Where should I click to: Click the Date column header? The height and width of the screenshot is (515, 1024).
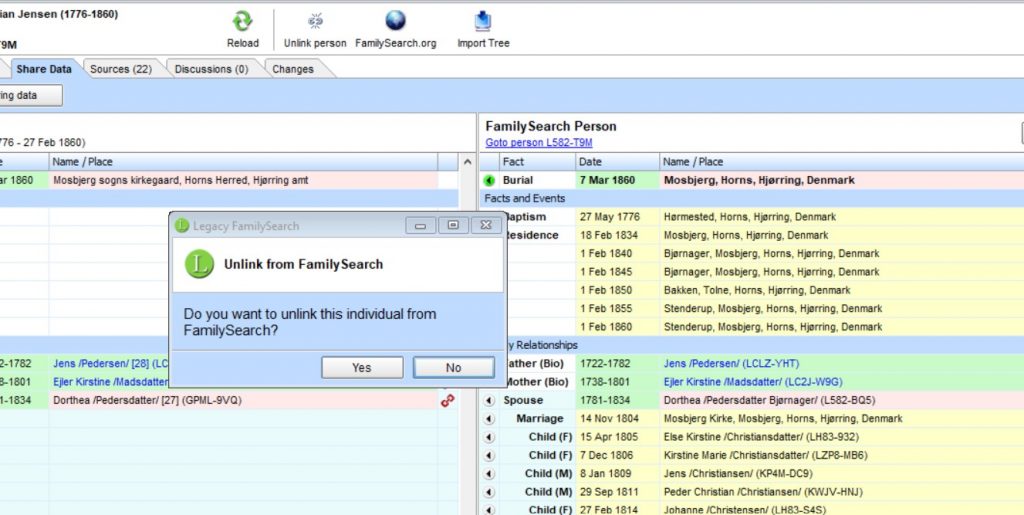[617, 162]
